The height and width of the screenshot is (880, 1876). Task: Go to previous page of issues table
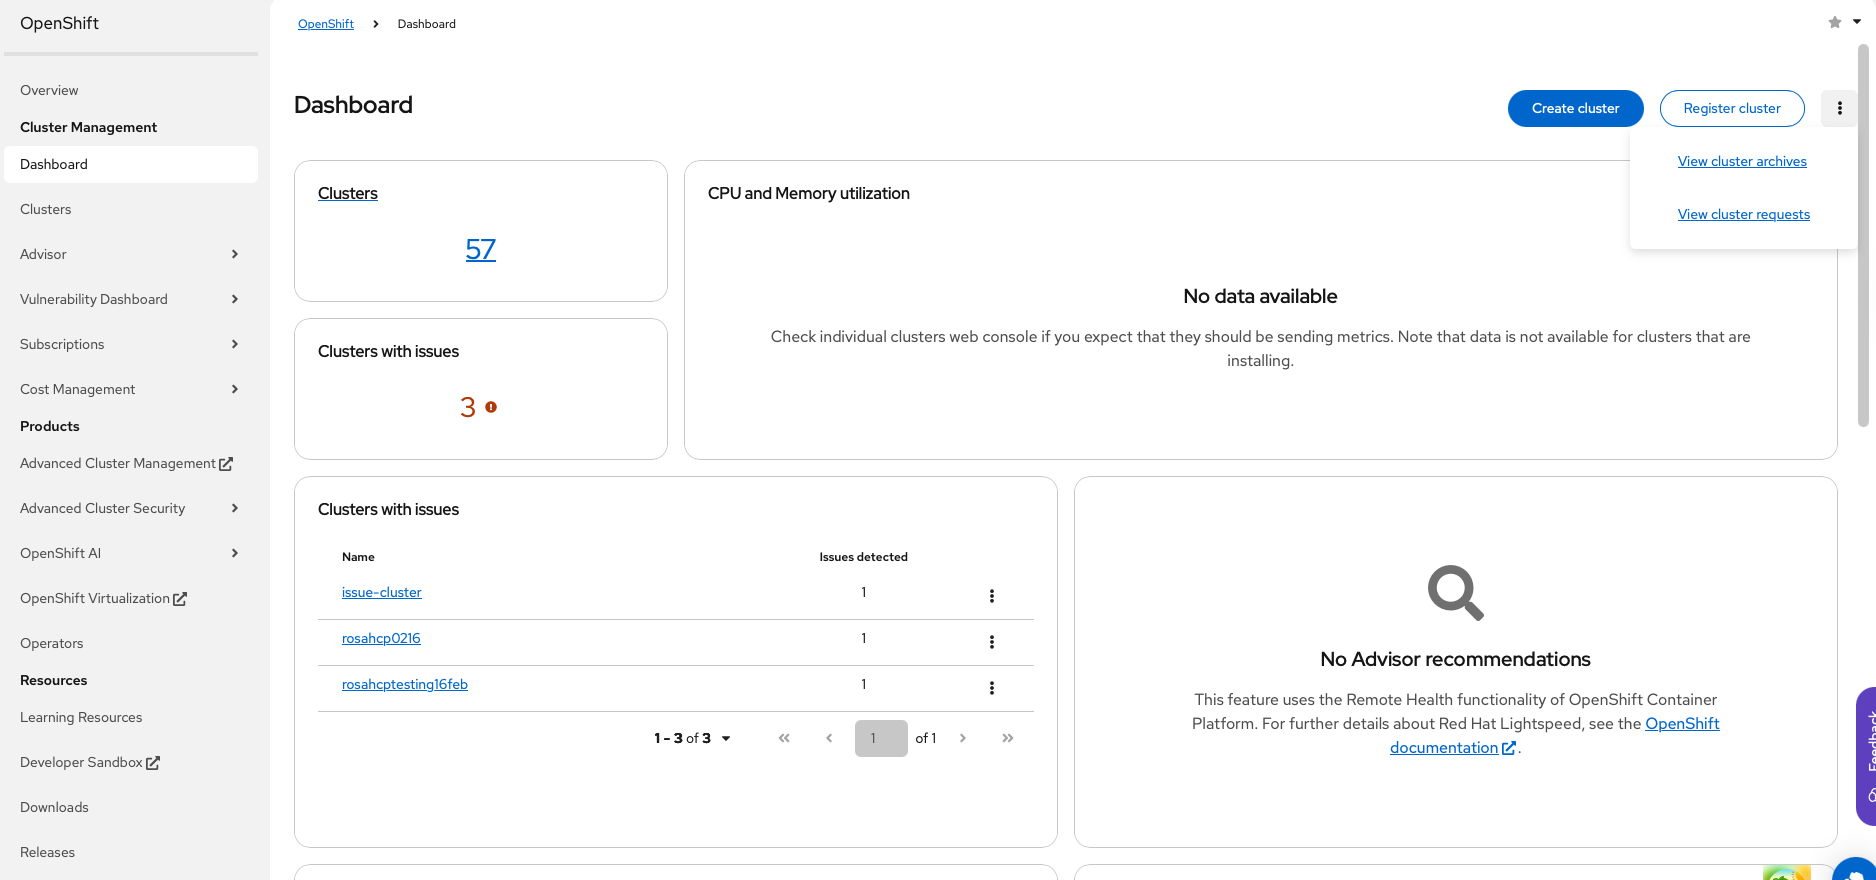(829, 738)
